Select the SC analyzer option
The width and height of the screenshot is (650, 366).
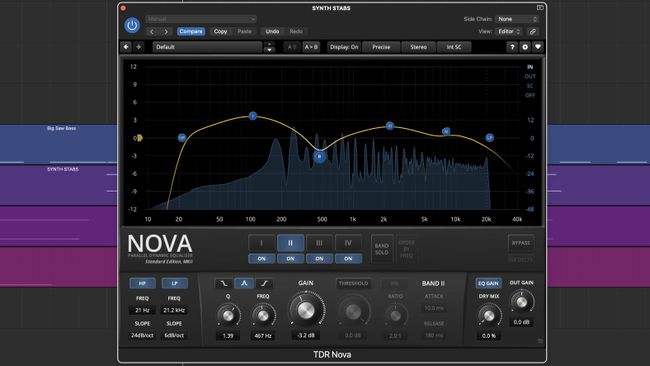coord(530,86)
